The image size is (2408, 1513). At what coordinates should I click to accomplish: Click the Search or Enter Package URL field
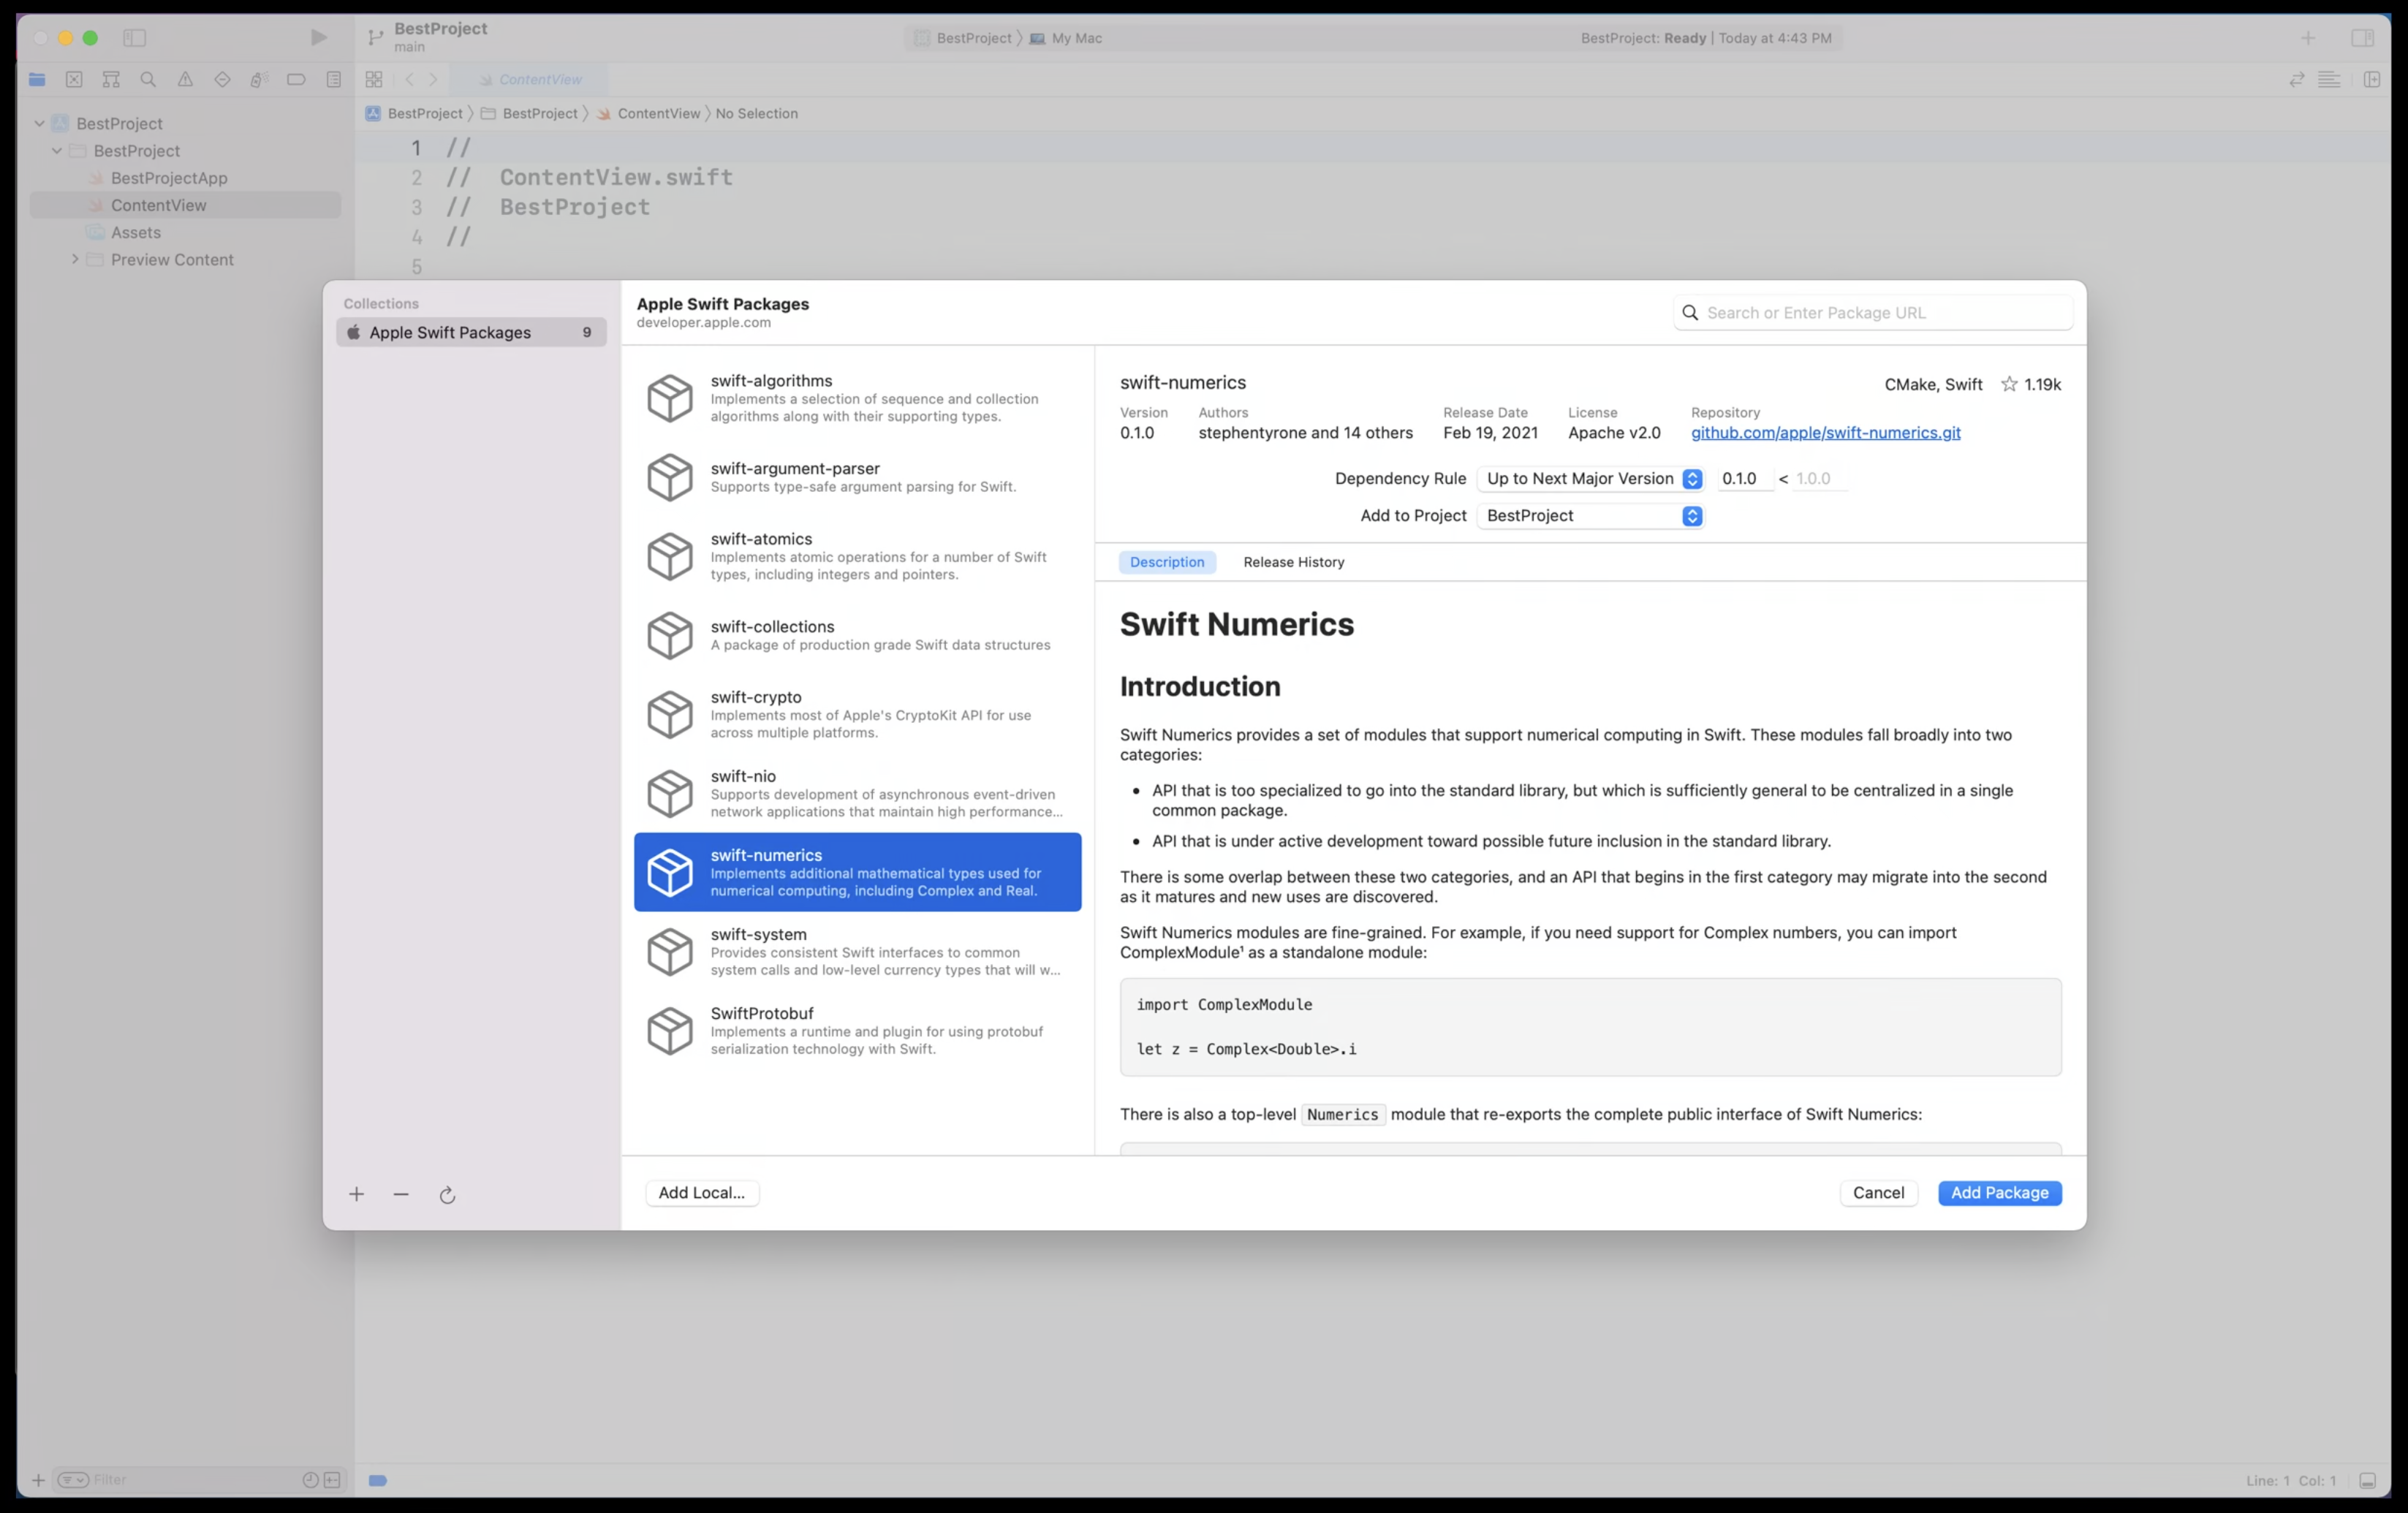(x=1873, y=313)
